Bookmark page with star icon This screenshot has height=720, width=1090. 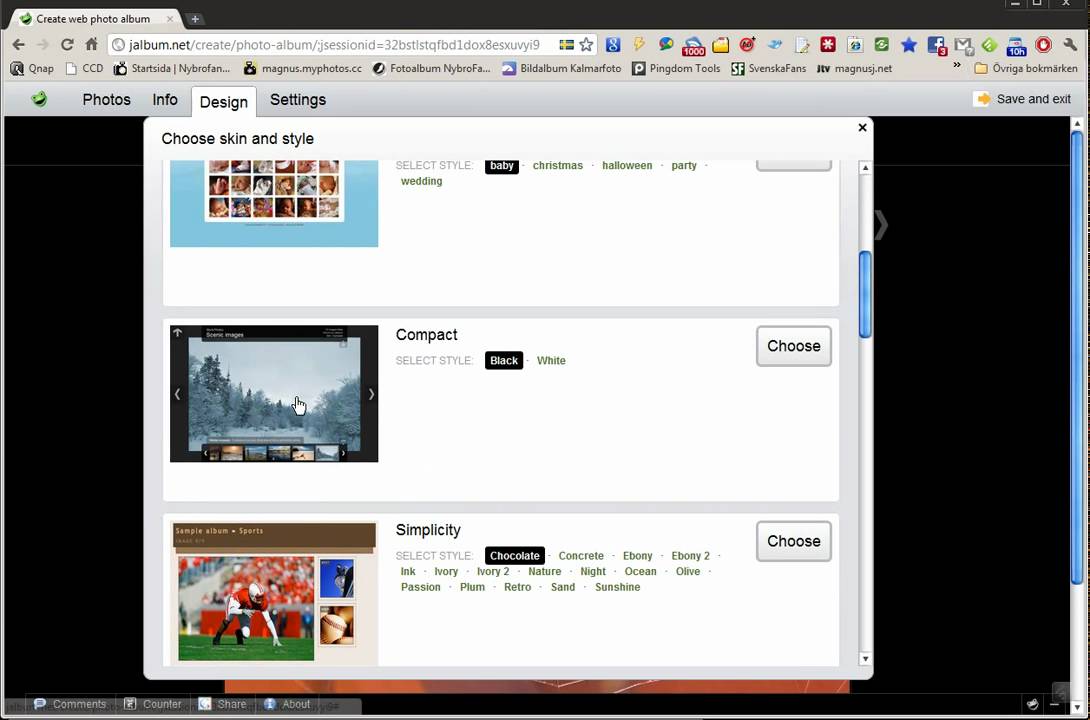(586, 44)
